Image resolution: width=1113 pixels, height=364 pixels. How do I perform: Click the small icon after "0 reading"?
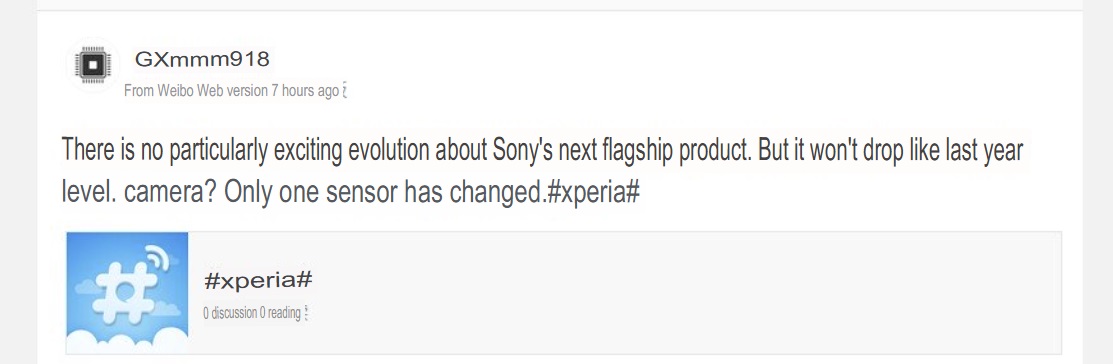click(306, 313)
